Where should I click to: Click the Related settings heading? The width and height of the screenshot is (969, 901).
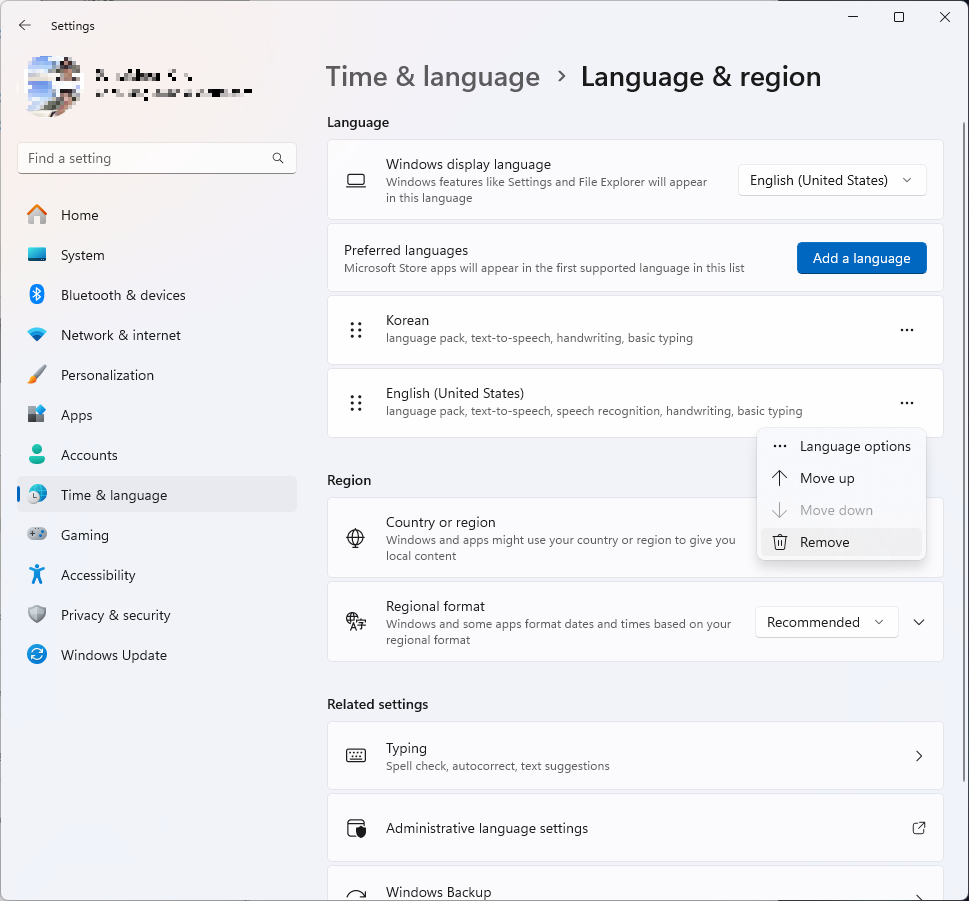378,704
